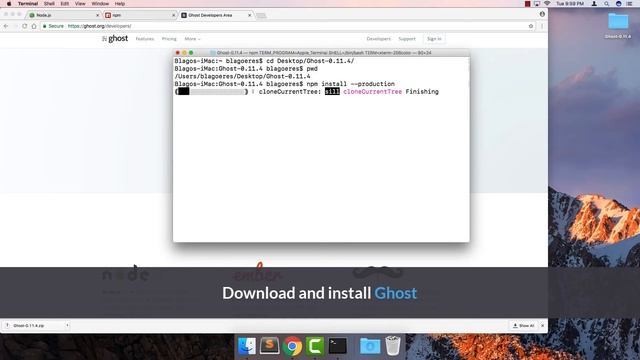
Task: Go to Chrome home page
Action: (x=34, y=26)
